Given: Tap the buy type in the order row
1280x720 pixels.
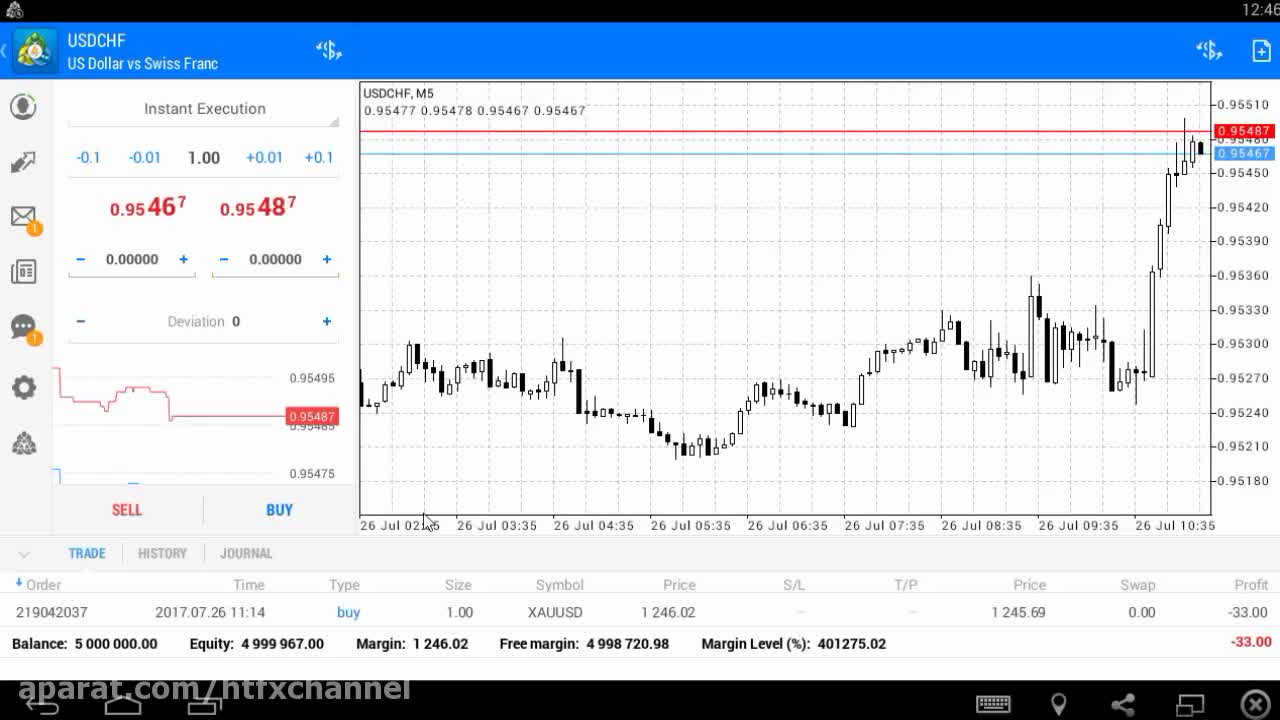Looking at the screenshot, I should pos(348,612).
